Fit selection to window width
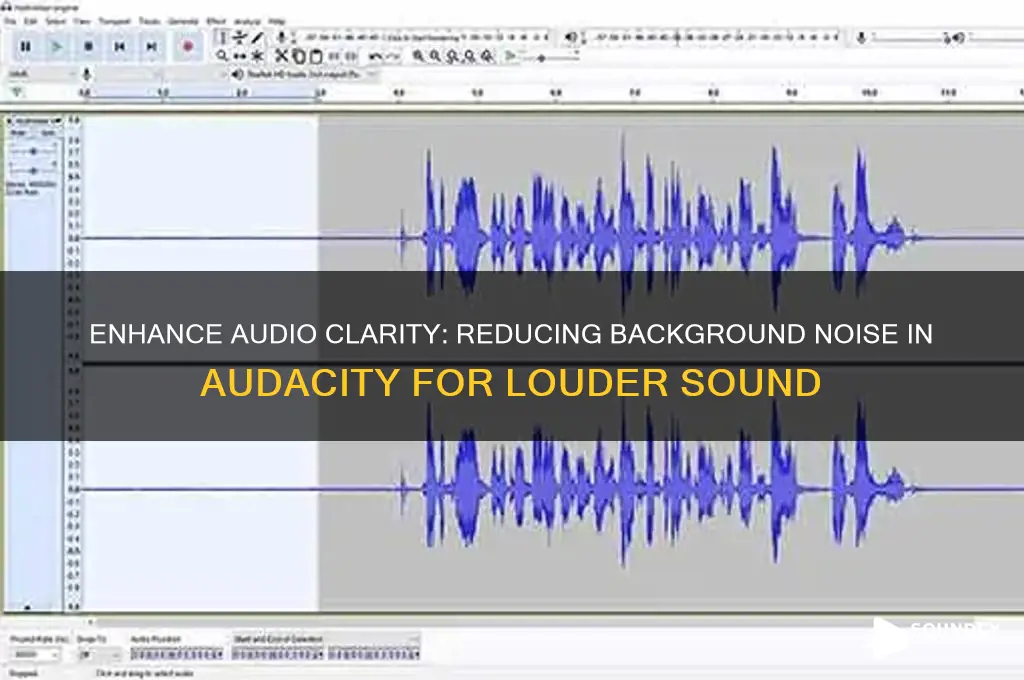The height and width of the screenshot is (680, 1024). tap(453, 56)
